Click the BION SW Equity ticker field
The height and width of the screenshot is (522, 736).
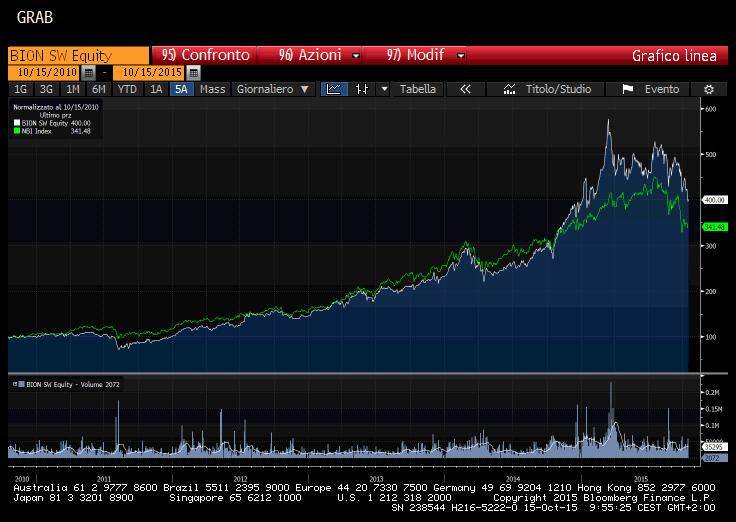[78, 55]
